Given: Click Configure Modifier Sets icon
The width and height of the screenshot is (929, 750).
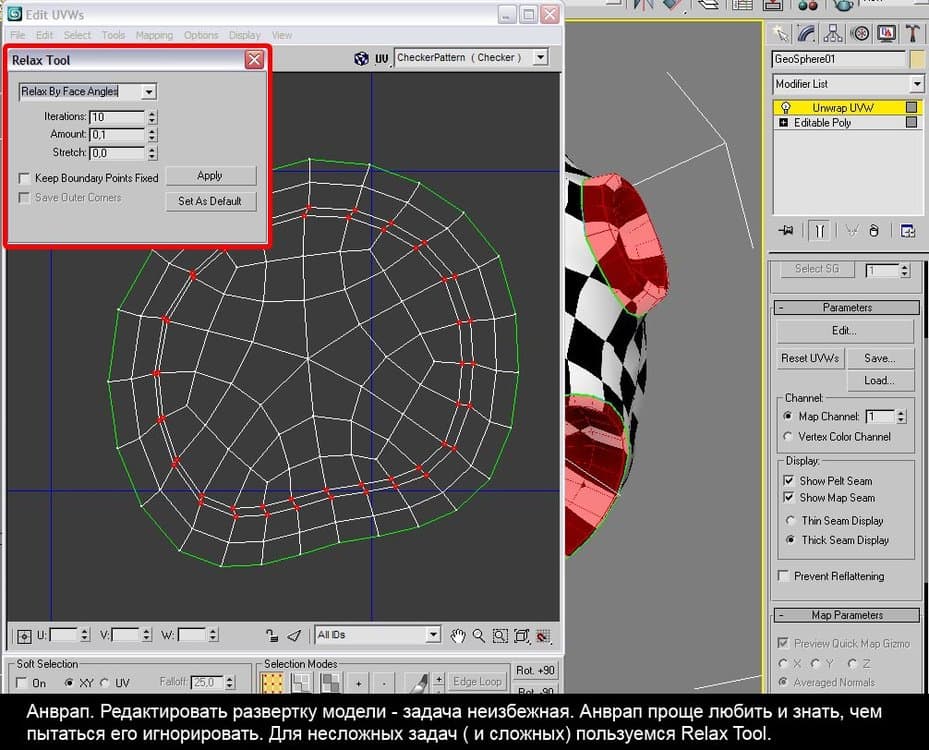Looking at the screenshot, I should [x=907, y=231].
